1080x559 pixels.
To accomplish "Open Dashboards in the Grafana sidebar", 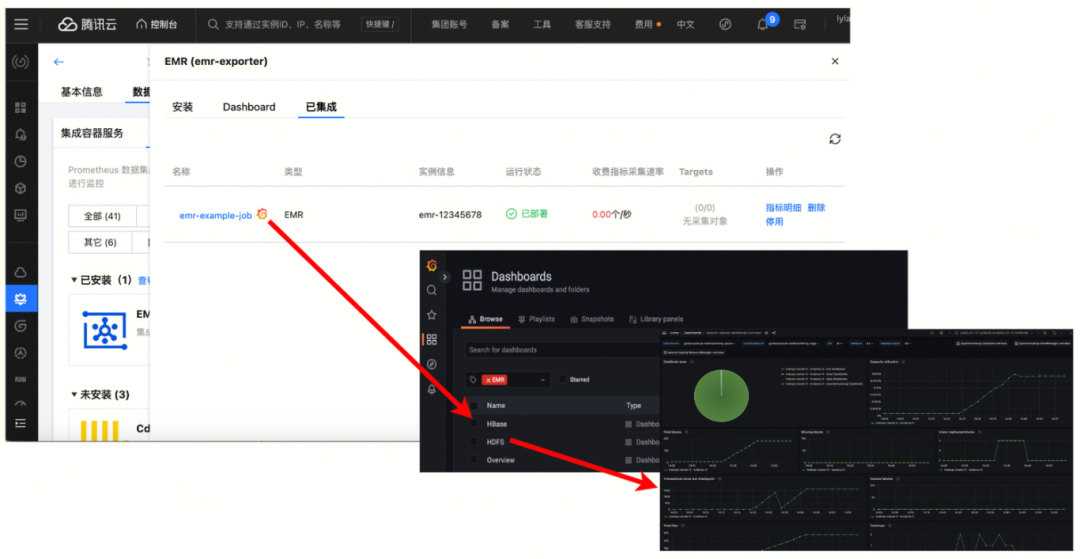I will (432, 339).
